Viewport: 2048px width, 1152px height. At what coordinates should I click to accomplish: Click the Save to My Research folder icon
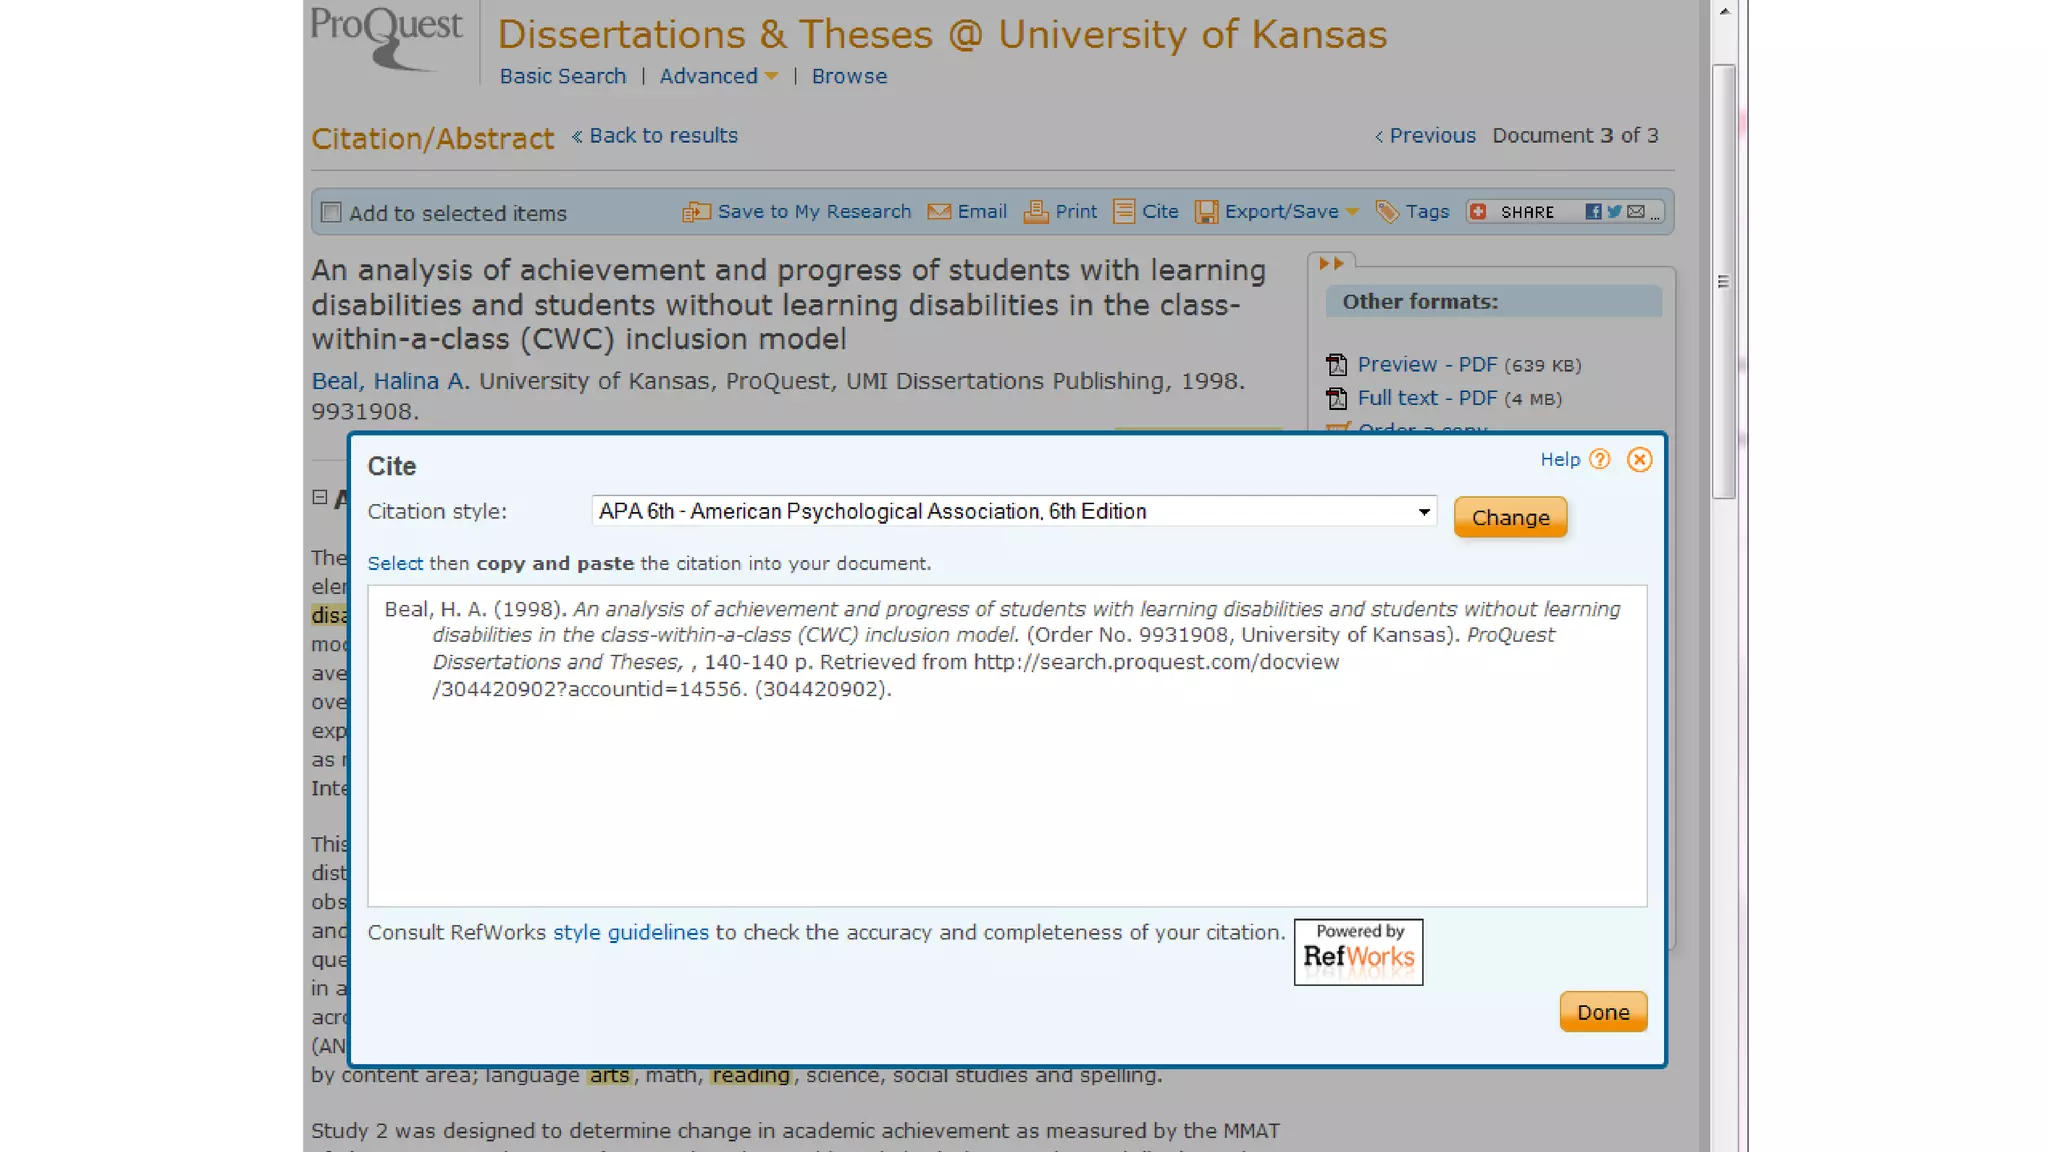coord(696,212)
